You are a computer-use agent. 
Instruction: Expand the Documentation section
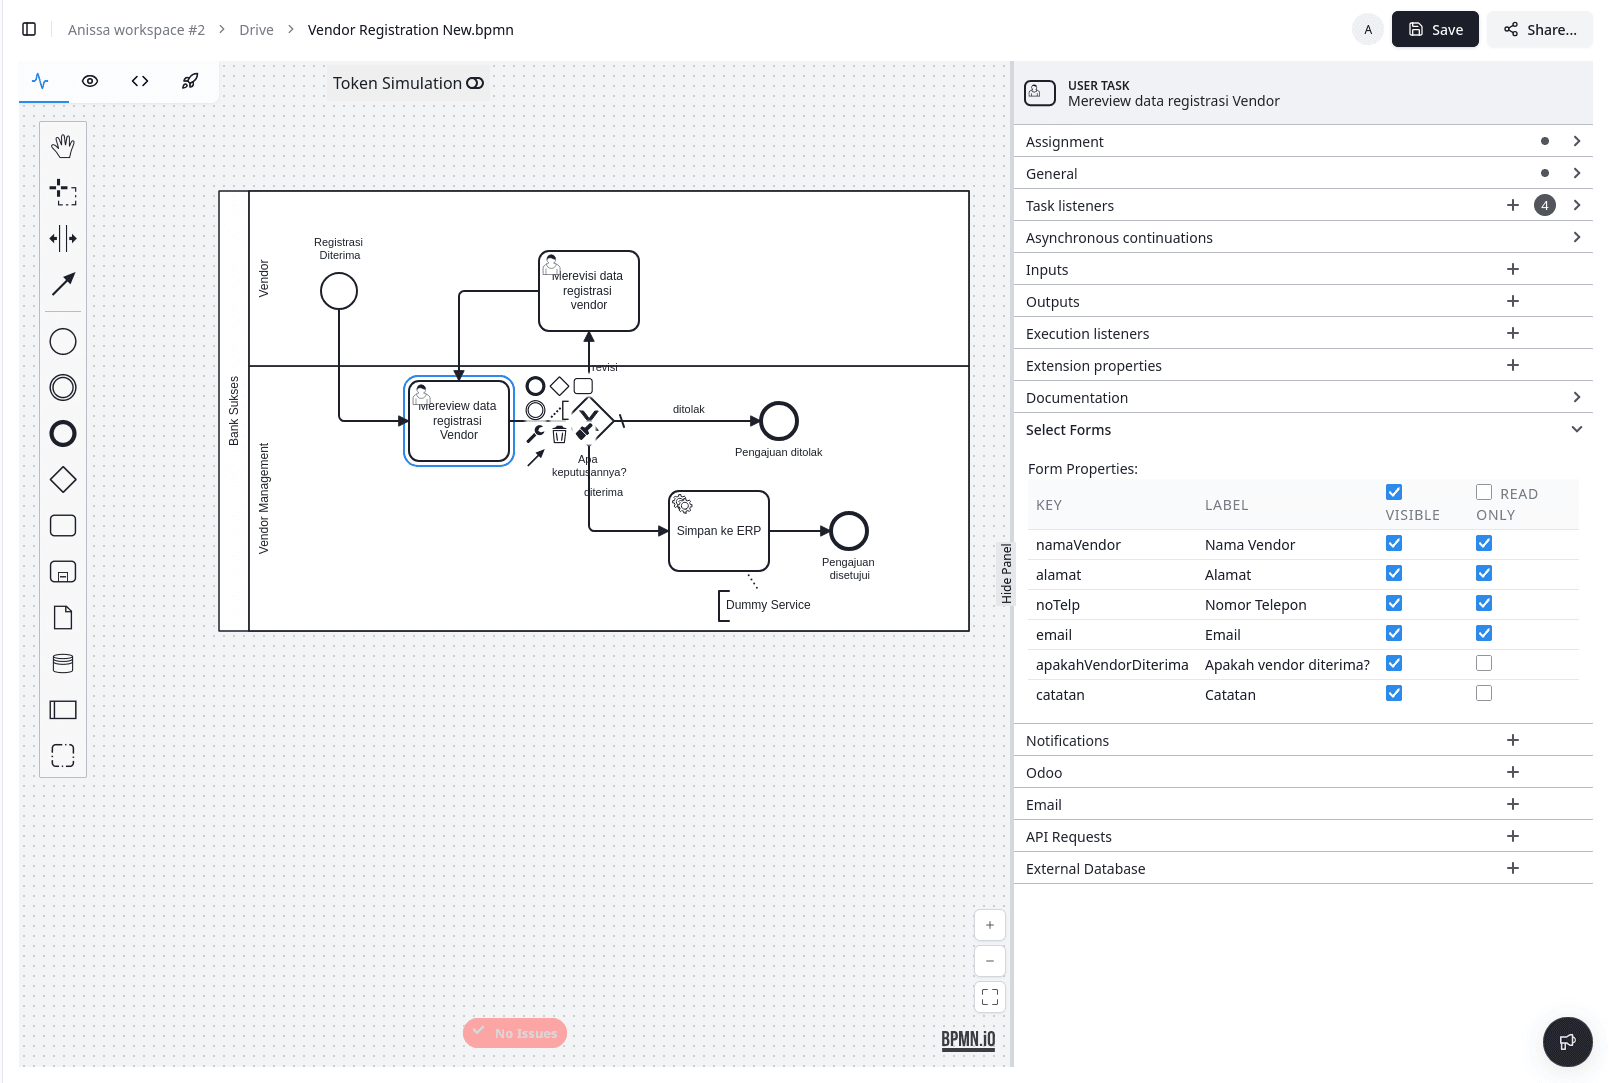pos(1576,398)
